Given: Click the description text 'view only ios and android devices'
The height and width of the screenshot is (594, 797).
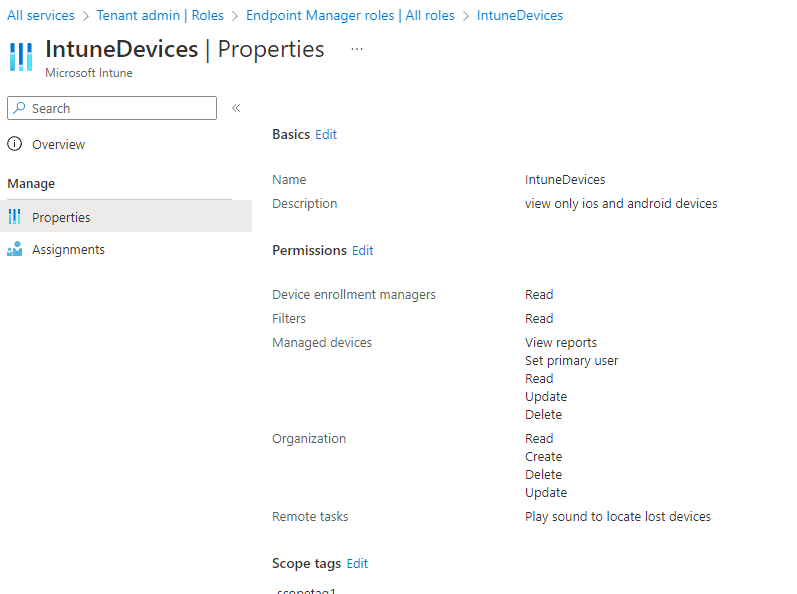Looking at the screenshot, I should tap(621, 204).
